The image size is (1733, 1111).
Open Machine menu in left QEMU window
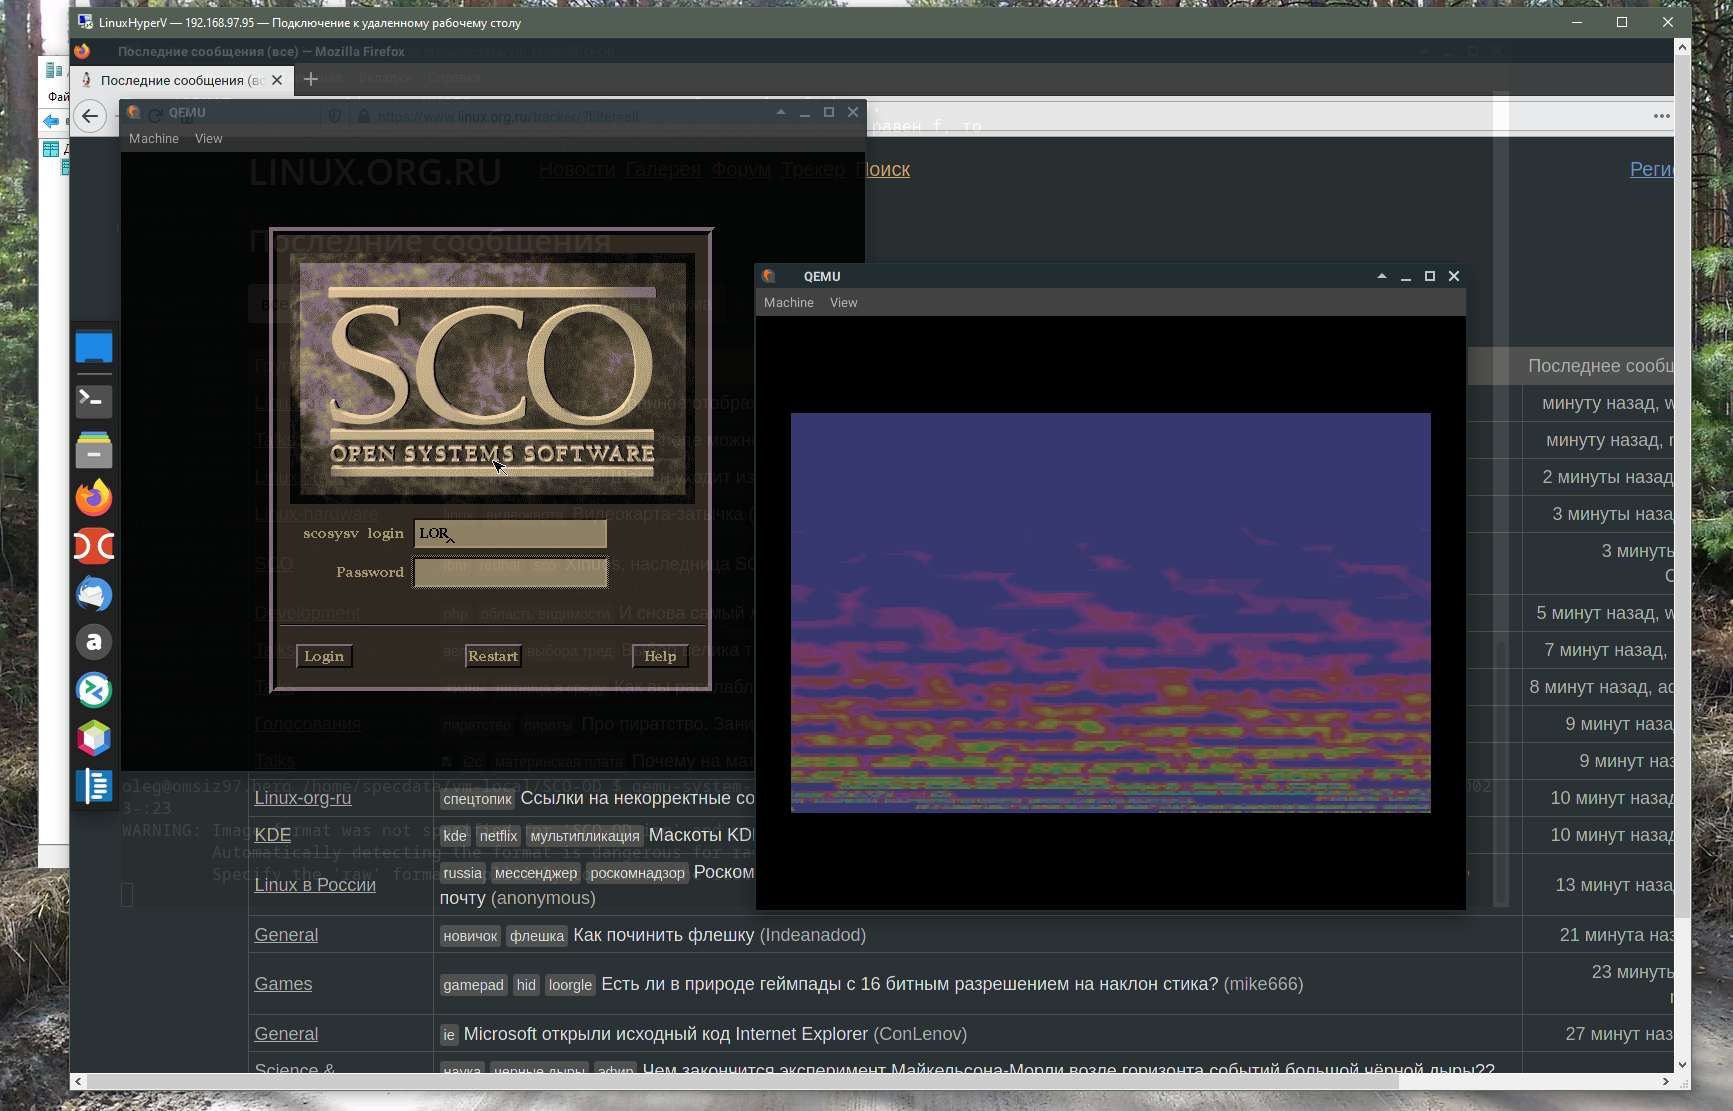[x=154, y=139]
